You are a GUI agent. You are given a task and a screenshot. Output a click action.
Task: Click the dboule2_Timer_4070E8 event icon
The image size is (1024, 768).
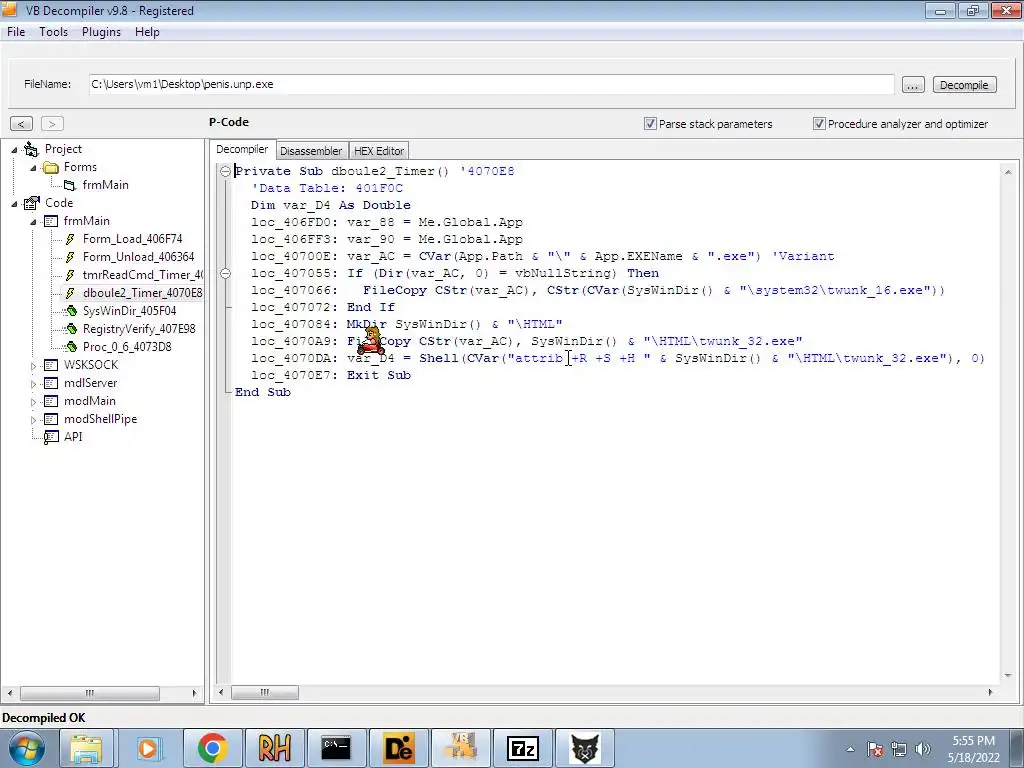click(x=70, y=293)
